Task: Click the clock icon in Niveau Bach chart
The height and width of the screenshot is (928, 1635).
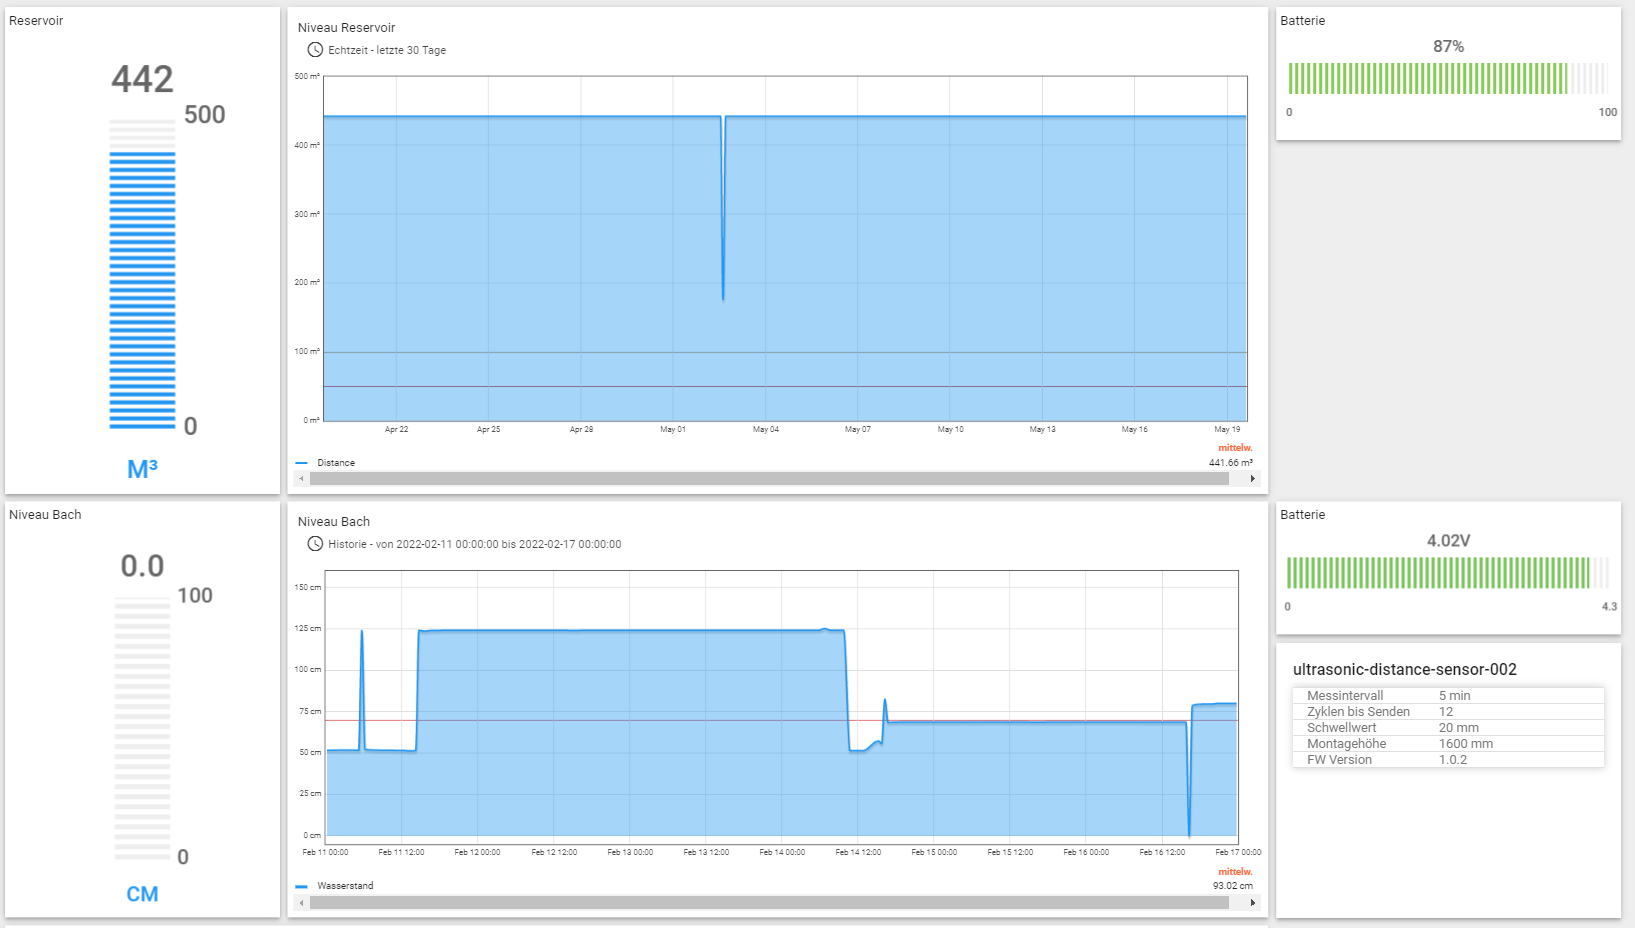Action: 315,544
